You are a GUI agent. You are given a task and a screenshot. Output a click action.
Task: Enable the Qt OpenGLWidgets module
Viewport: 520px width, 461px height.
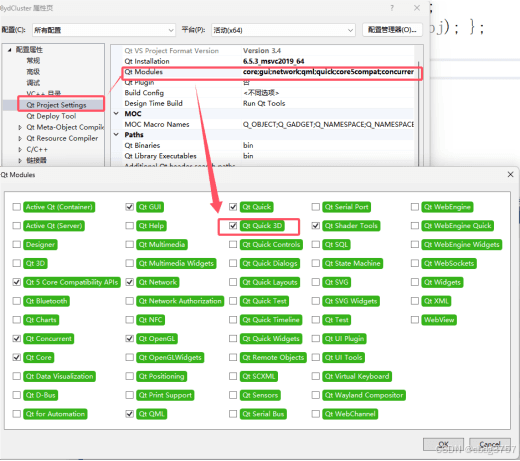click(x=130, y=357)
